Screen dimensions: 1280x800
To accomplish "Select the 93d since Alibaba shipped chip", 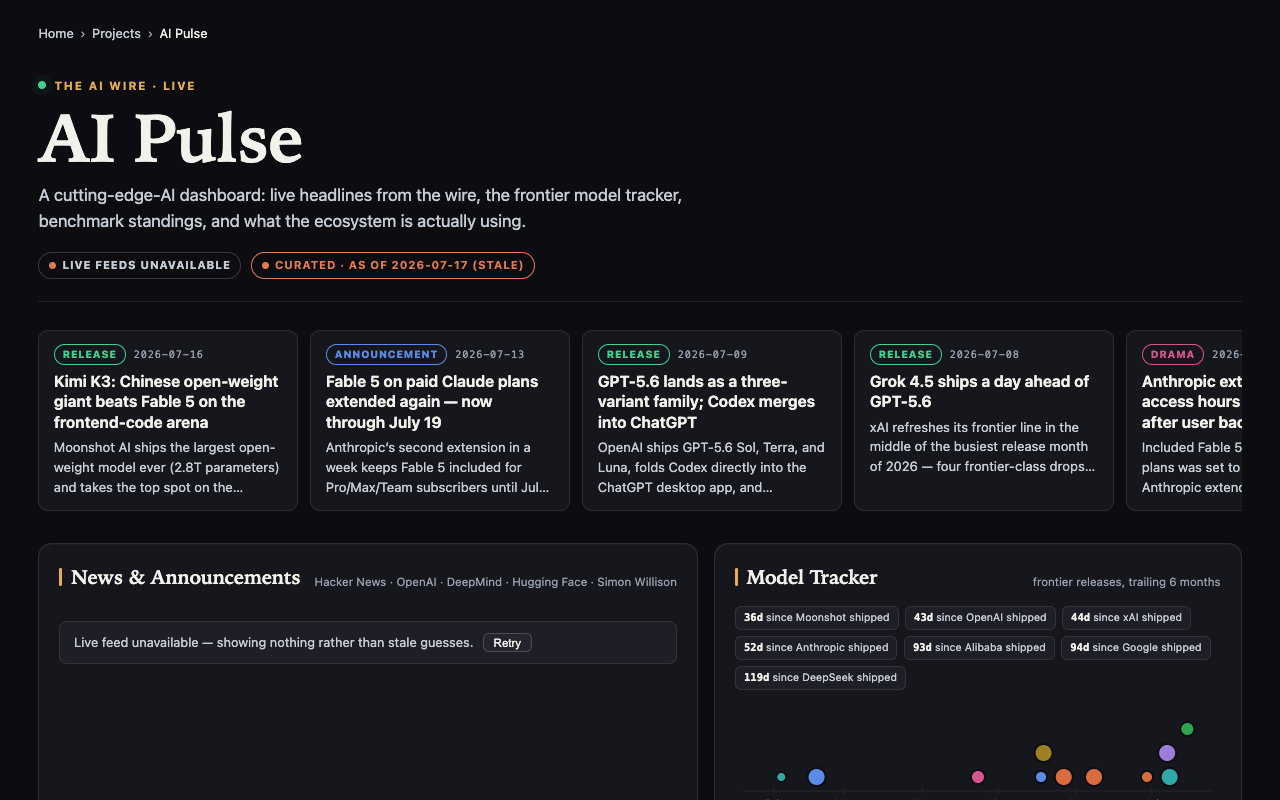I will [x=979, y=648].
